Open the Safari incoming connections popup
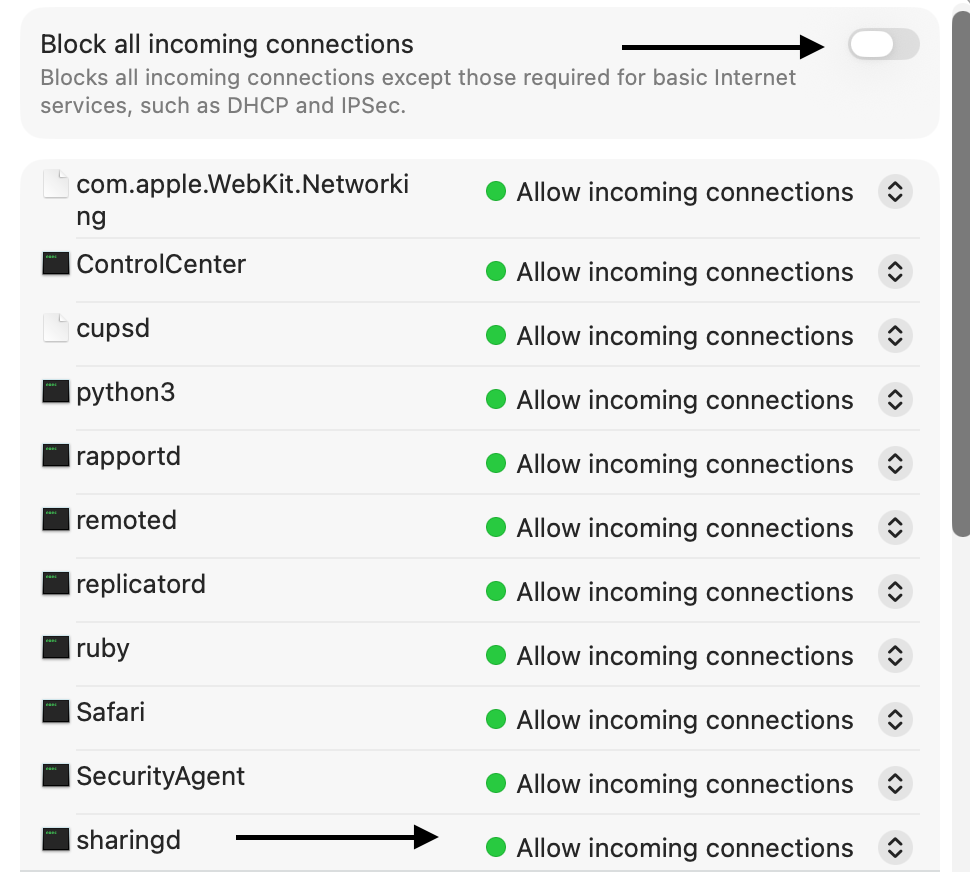Screen dimensions: 970x872 click(895, 720)
